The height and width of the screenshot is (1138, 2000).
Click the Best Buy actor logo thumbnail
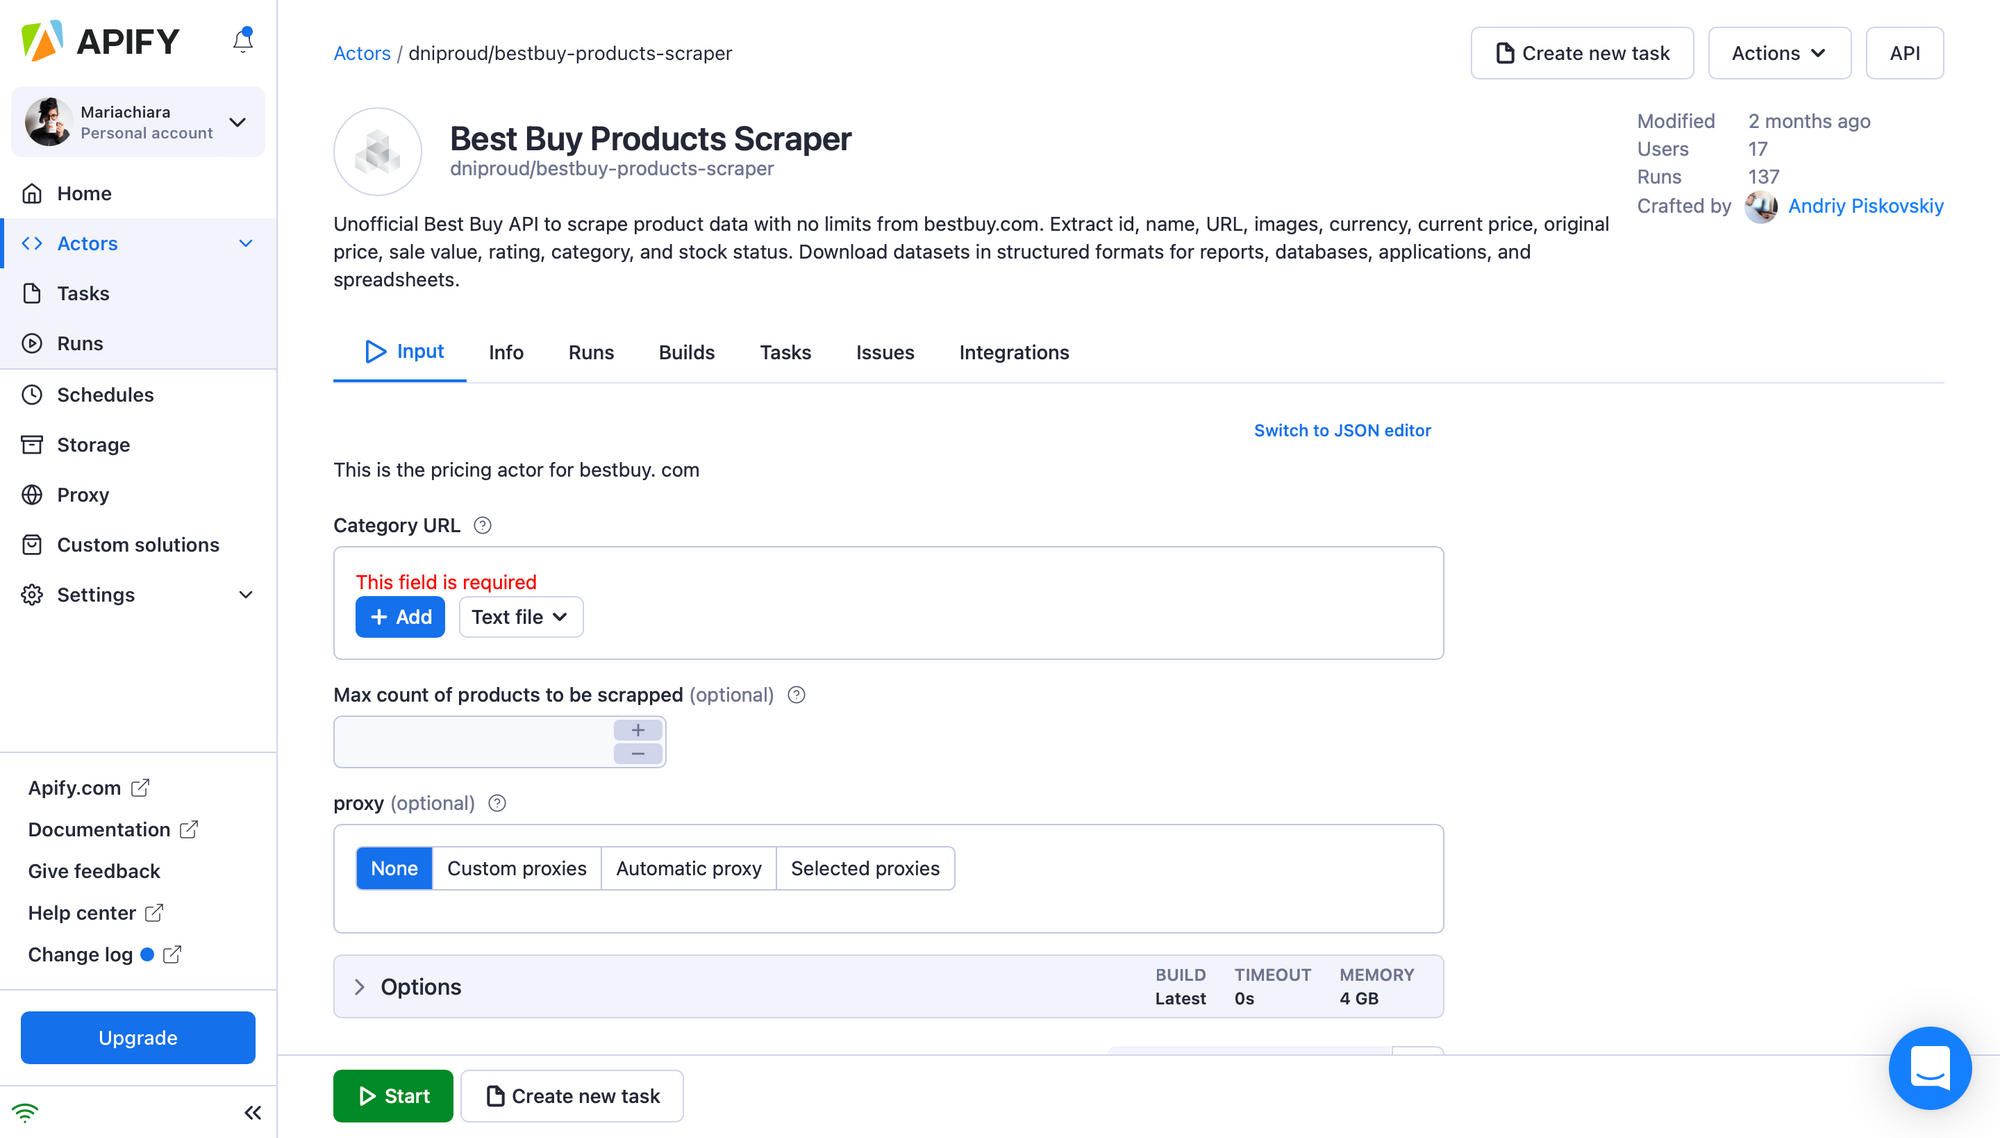point(377,152)
